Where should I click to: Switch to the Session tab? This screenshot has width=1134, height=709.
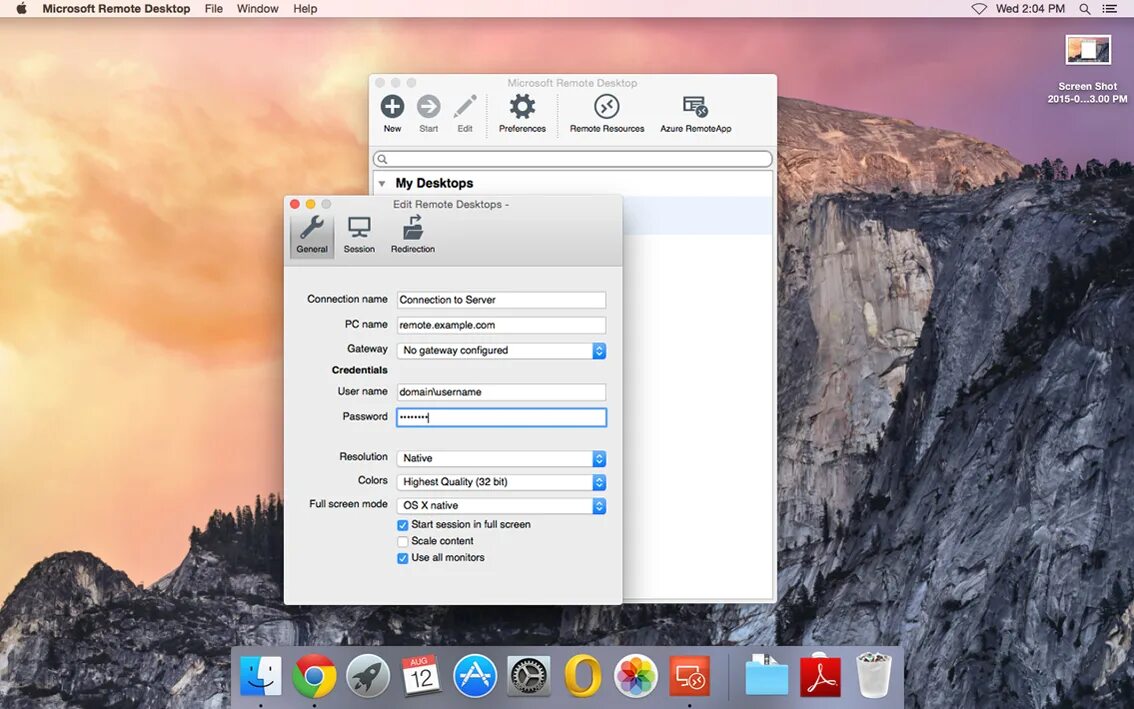pos(359,234)
